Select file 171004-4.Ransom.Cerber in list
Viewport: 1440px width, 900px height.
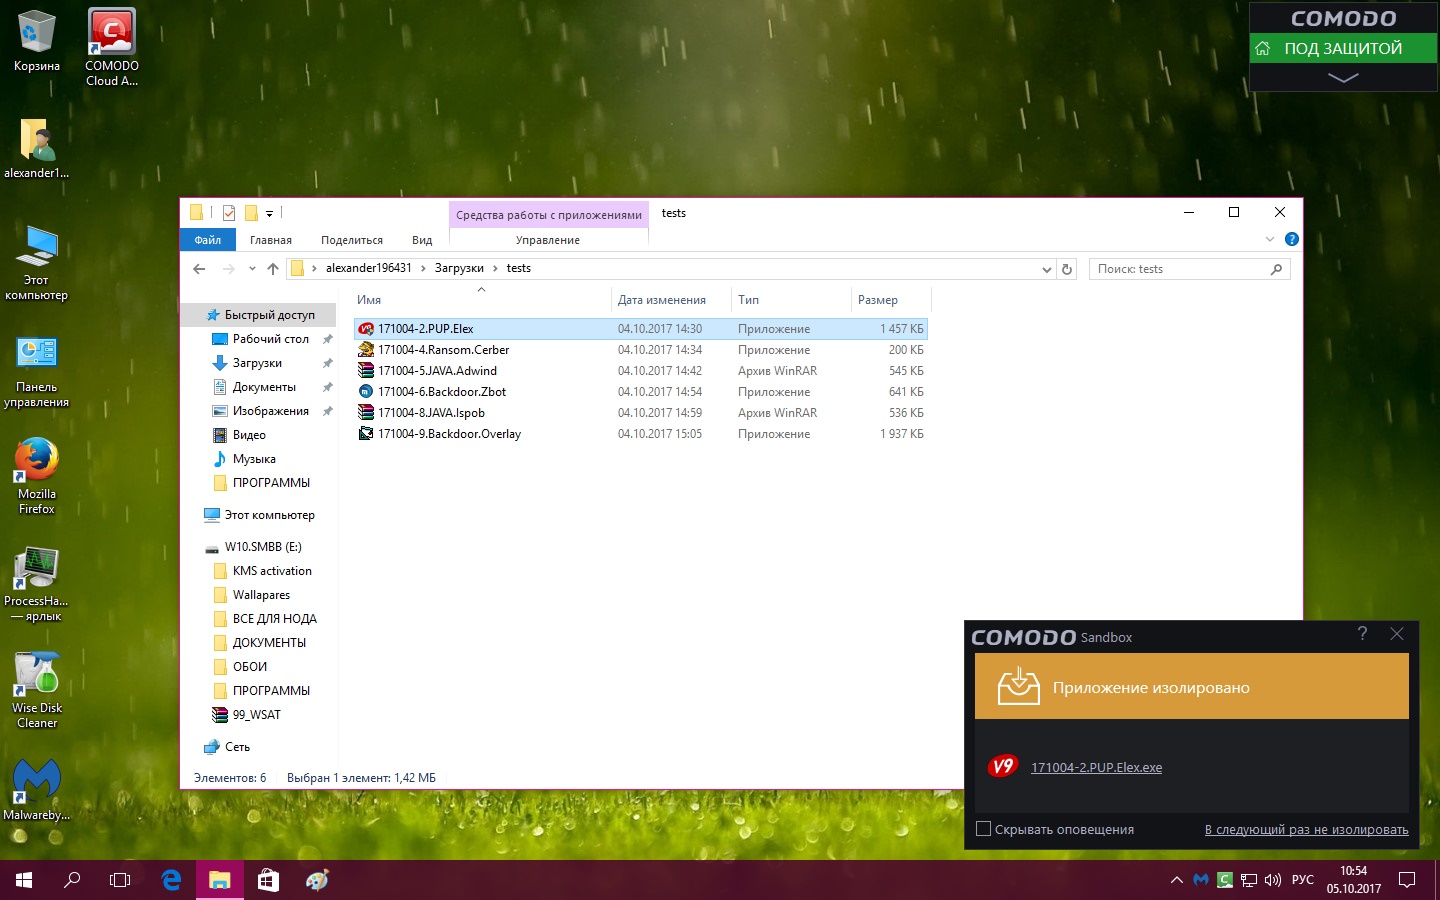tap(443, 350)
